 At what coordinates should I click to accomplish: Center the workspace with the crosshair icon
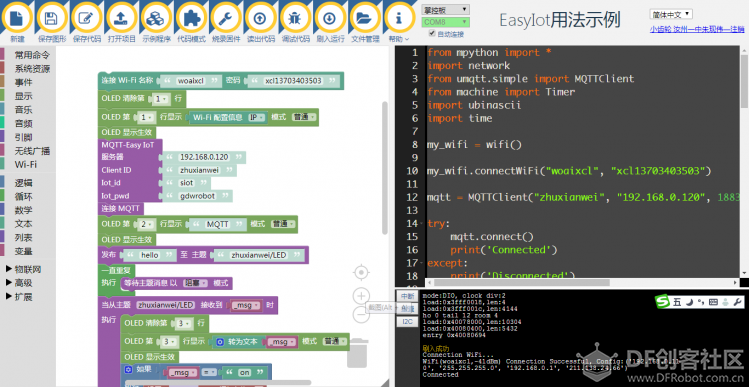(362, 273)
